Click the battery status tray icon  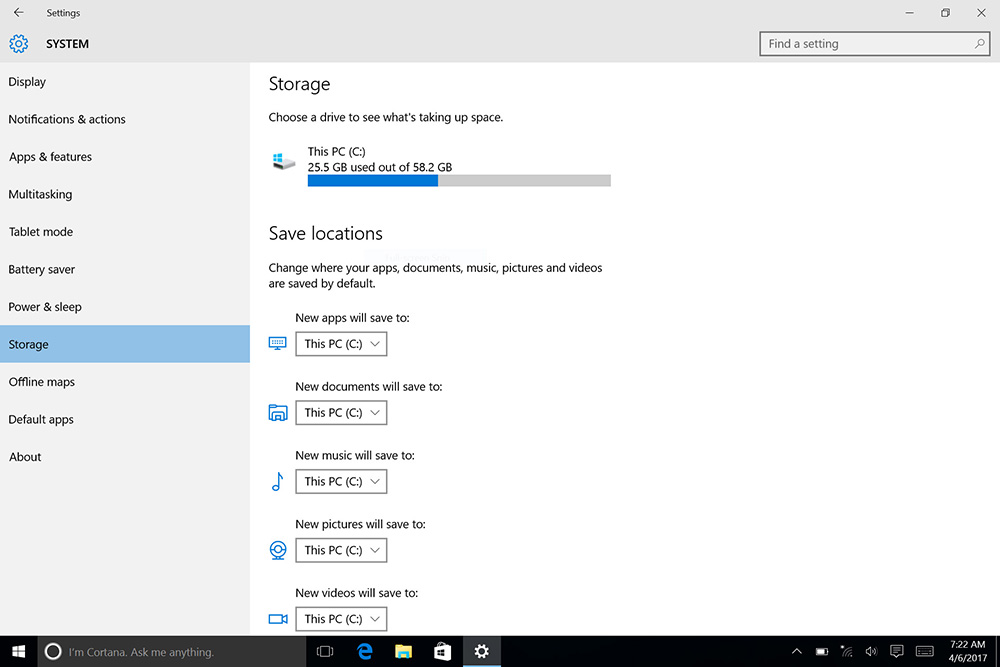tap(822, 651)
